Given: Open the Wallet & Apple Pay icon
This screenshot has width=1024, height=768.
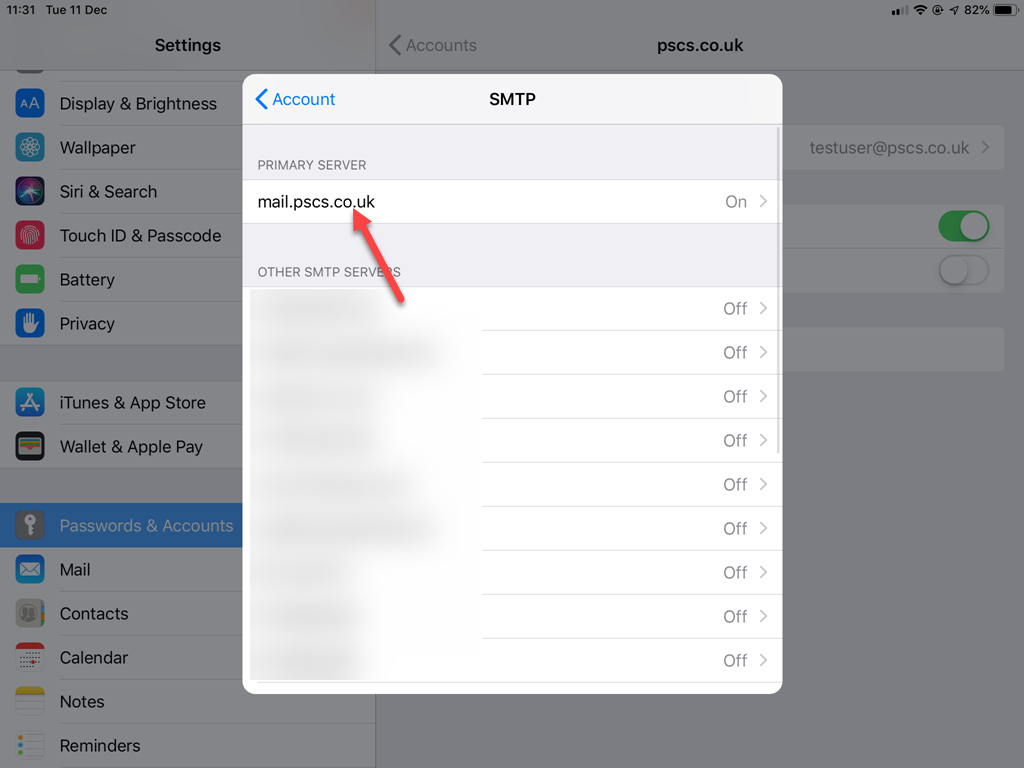Looking at the screenshot, I should point(30,447).
